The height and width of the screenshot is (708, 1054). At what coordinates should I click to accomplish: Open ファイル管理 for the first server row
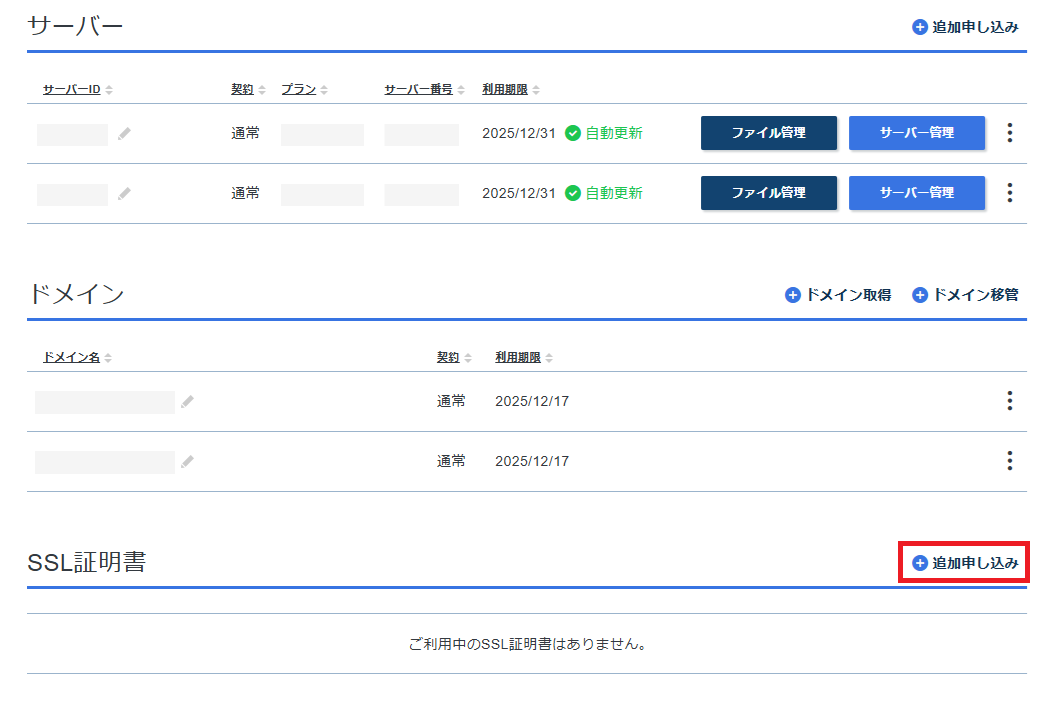(769, 133)
